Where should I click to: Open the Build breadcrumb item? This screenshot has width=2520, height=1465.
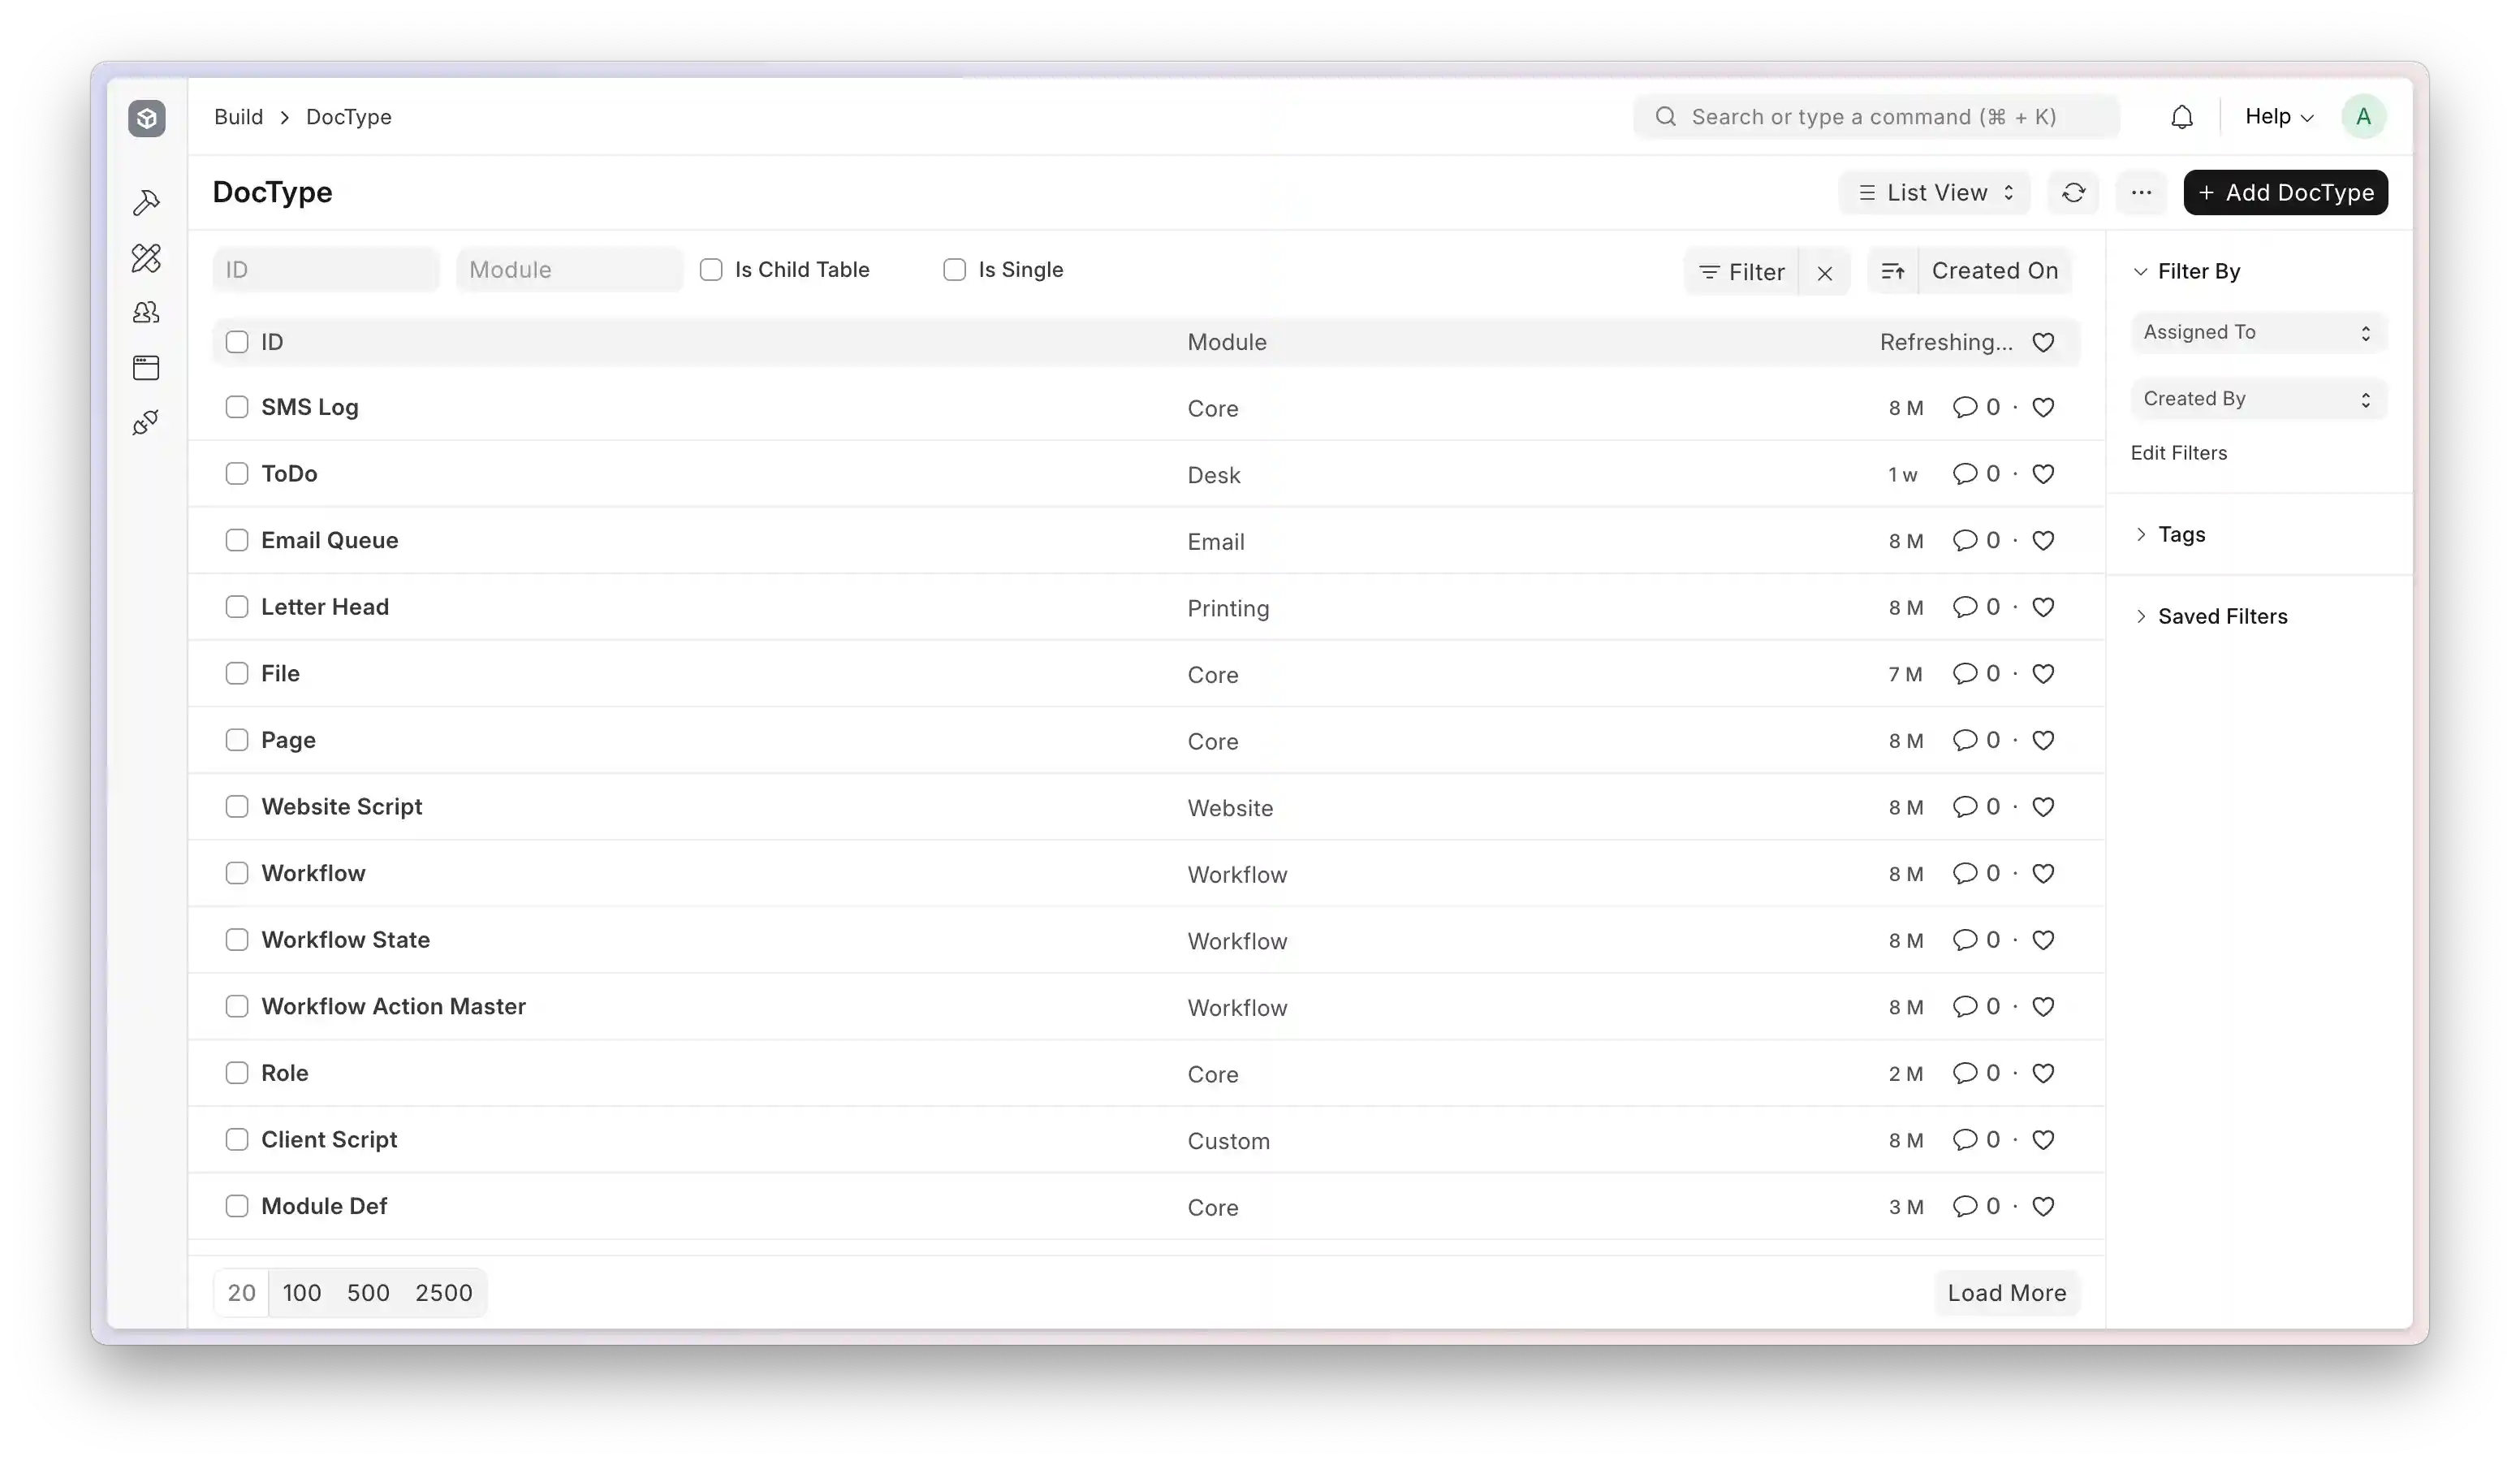tap(239, 117)
